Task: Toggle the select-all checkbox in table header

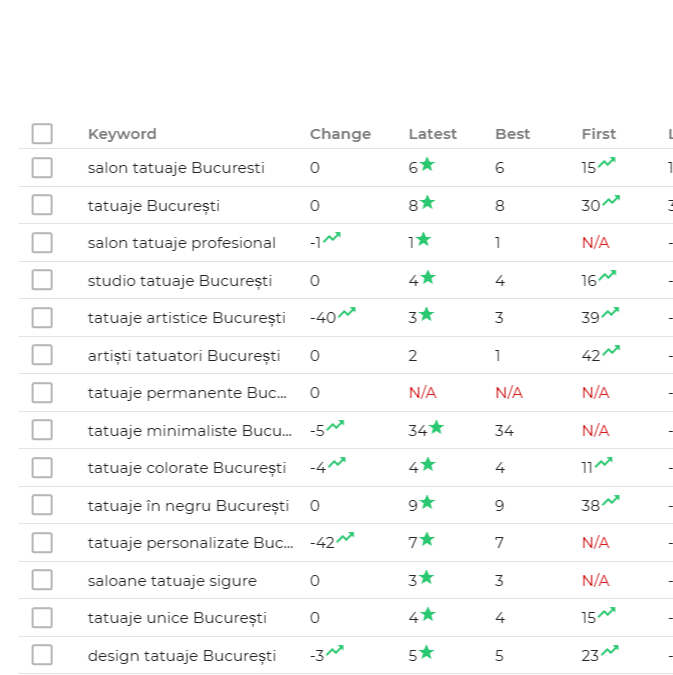Action: coord(42,134)
